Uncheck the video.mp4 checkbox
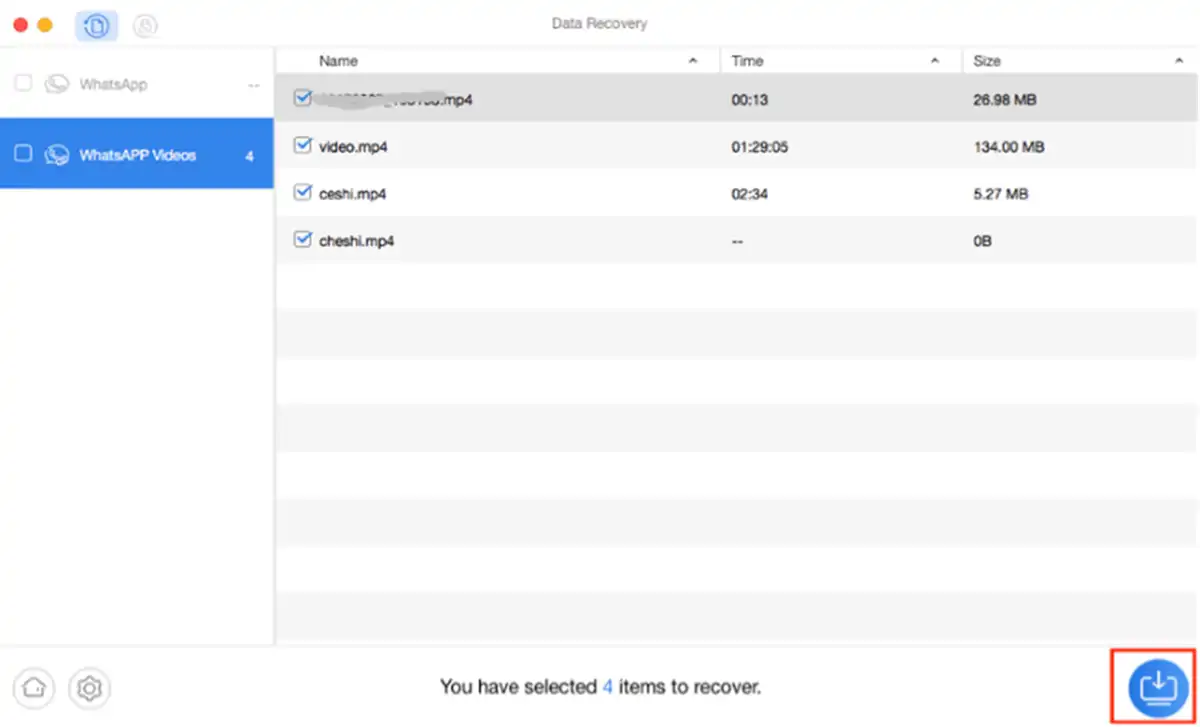 (302, 146)
